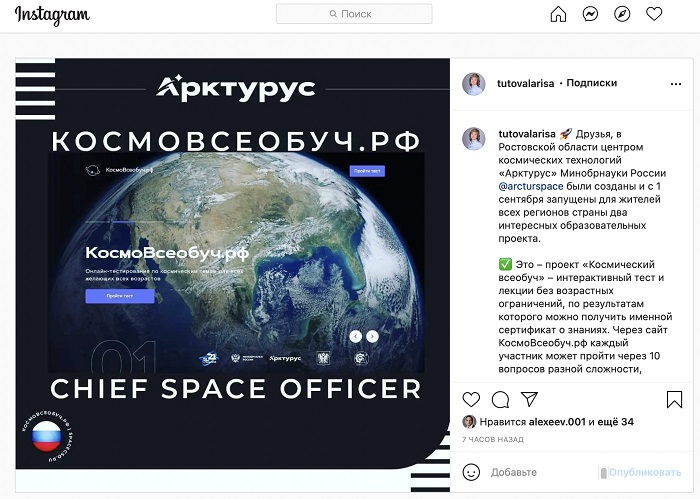Click the Instagram logo
This screenshot has width=700, height=499.
point(52,15)
